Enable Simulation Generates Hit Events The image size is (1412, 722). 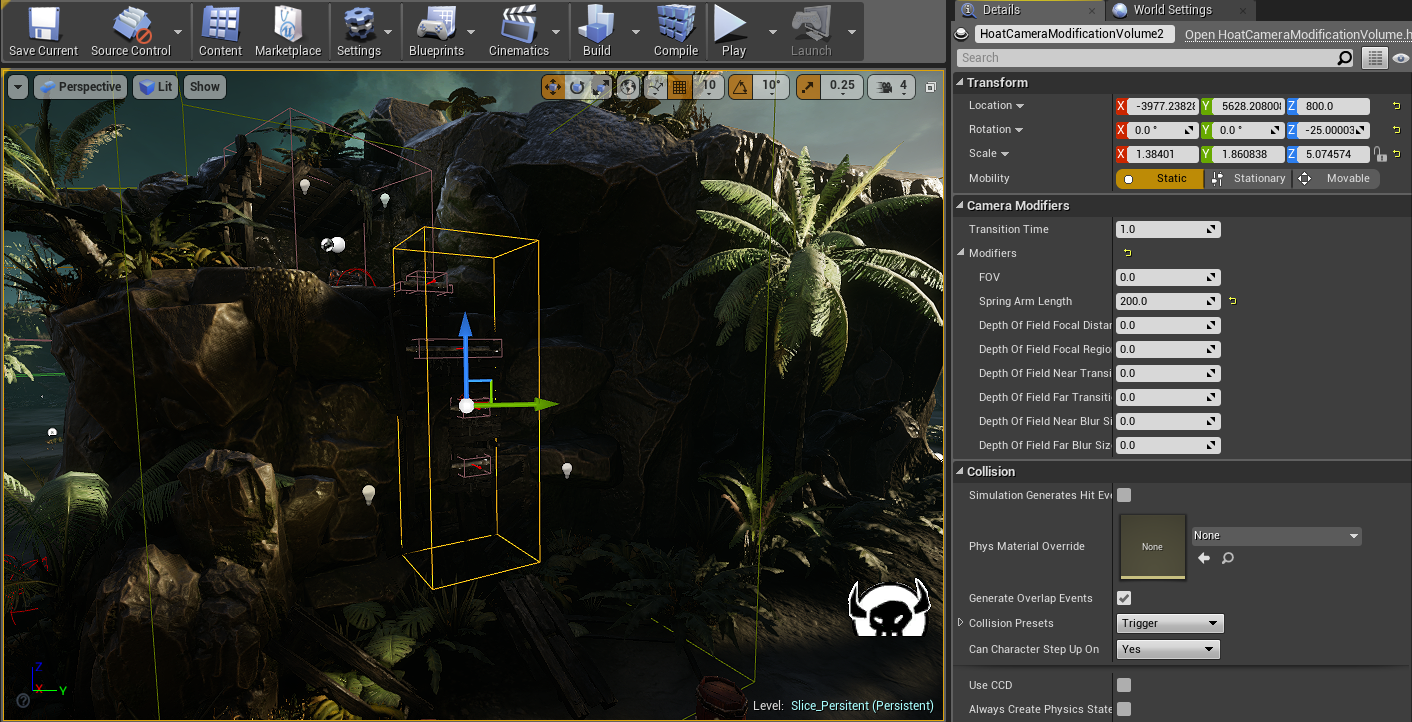(1123, 494)
